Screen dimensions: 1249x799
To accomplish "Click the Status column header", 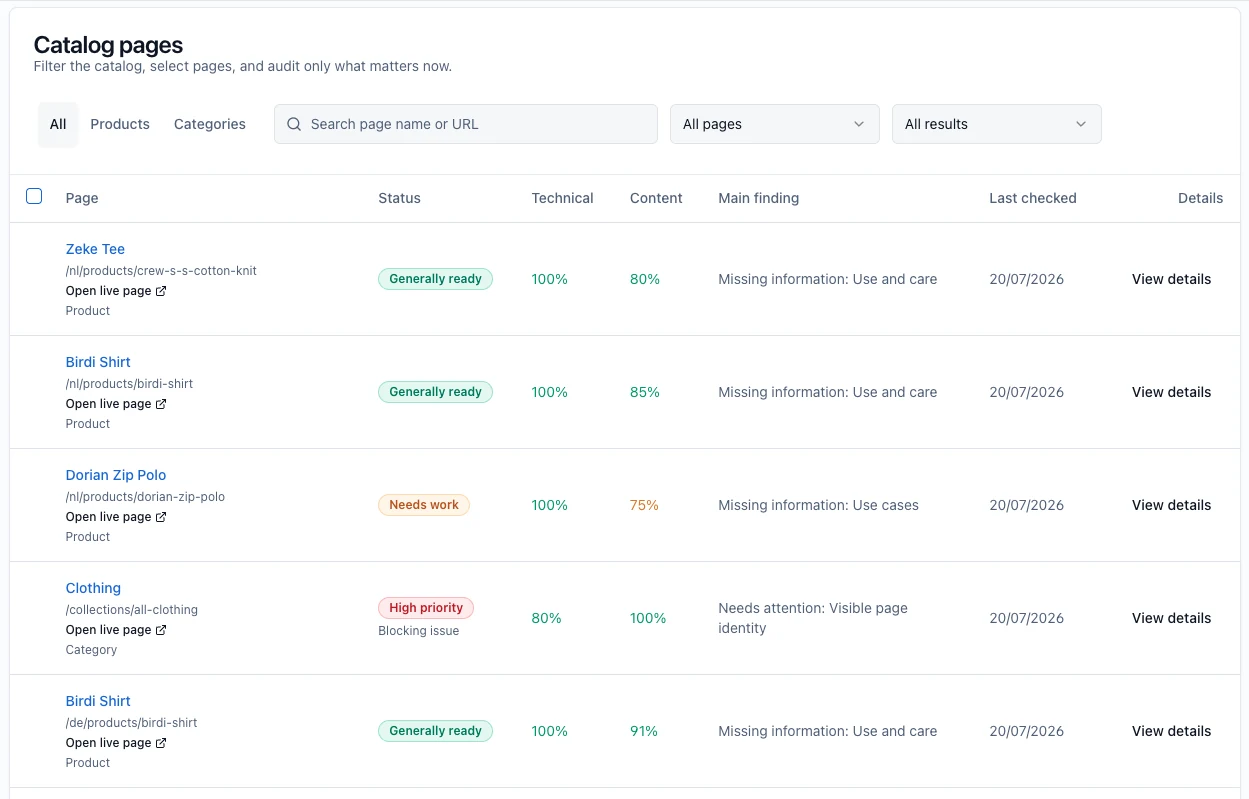I will point(399,198).
